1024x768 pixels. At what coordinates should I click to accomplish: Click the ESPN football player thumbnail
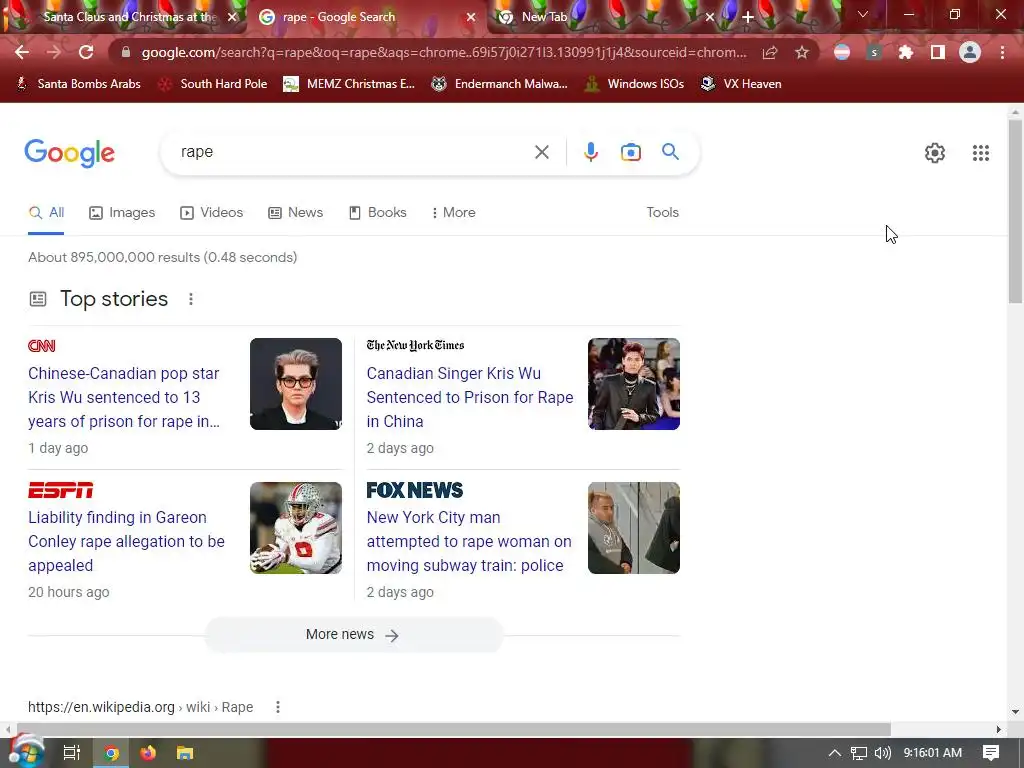pos(296,528)
